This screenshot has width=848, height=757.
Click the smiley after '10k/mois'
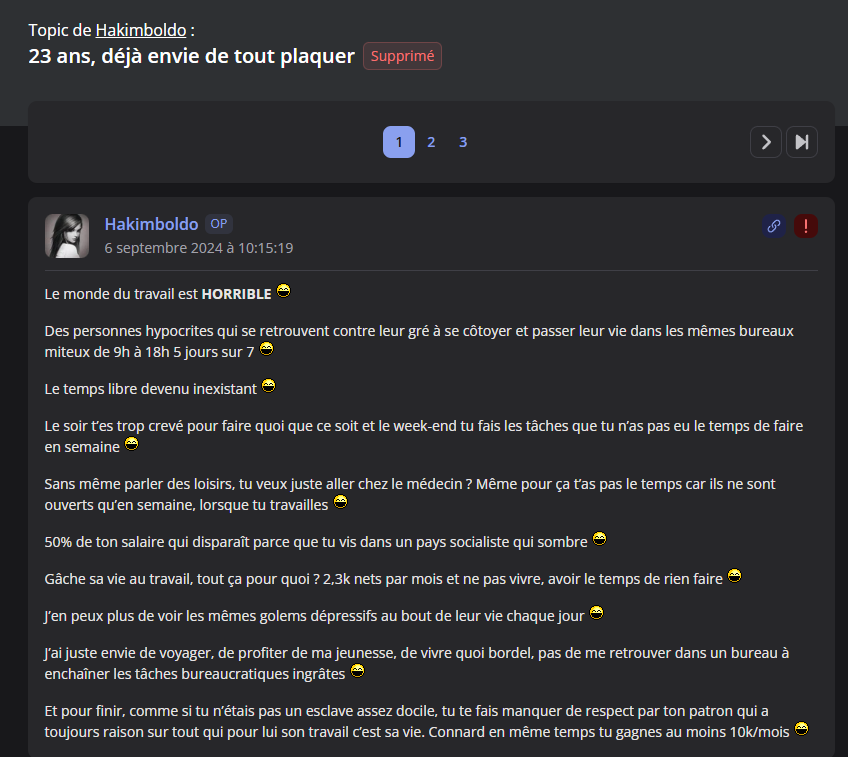coord(801,729)
